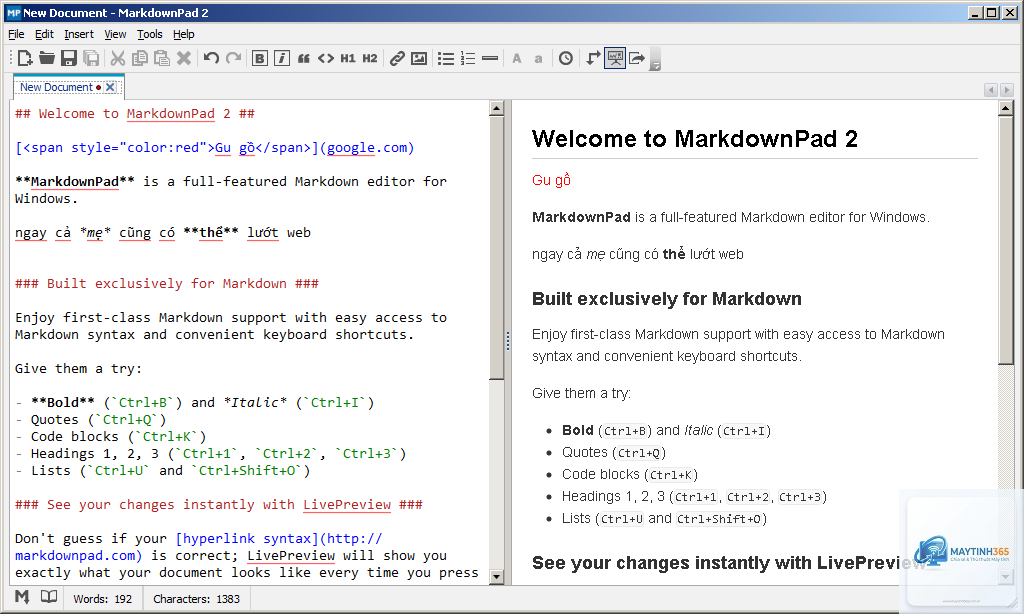This screenshot has height=614, width=1024.
Task: Click the 'Quotes (Ctrl+Q)' preview bullet
Action: [x=614, y=453]
